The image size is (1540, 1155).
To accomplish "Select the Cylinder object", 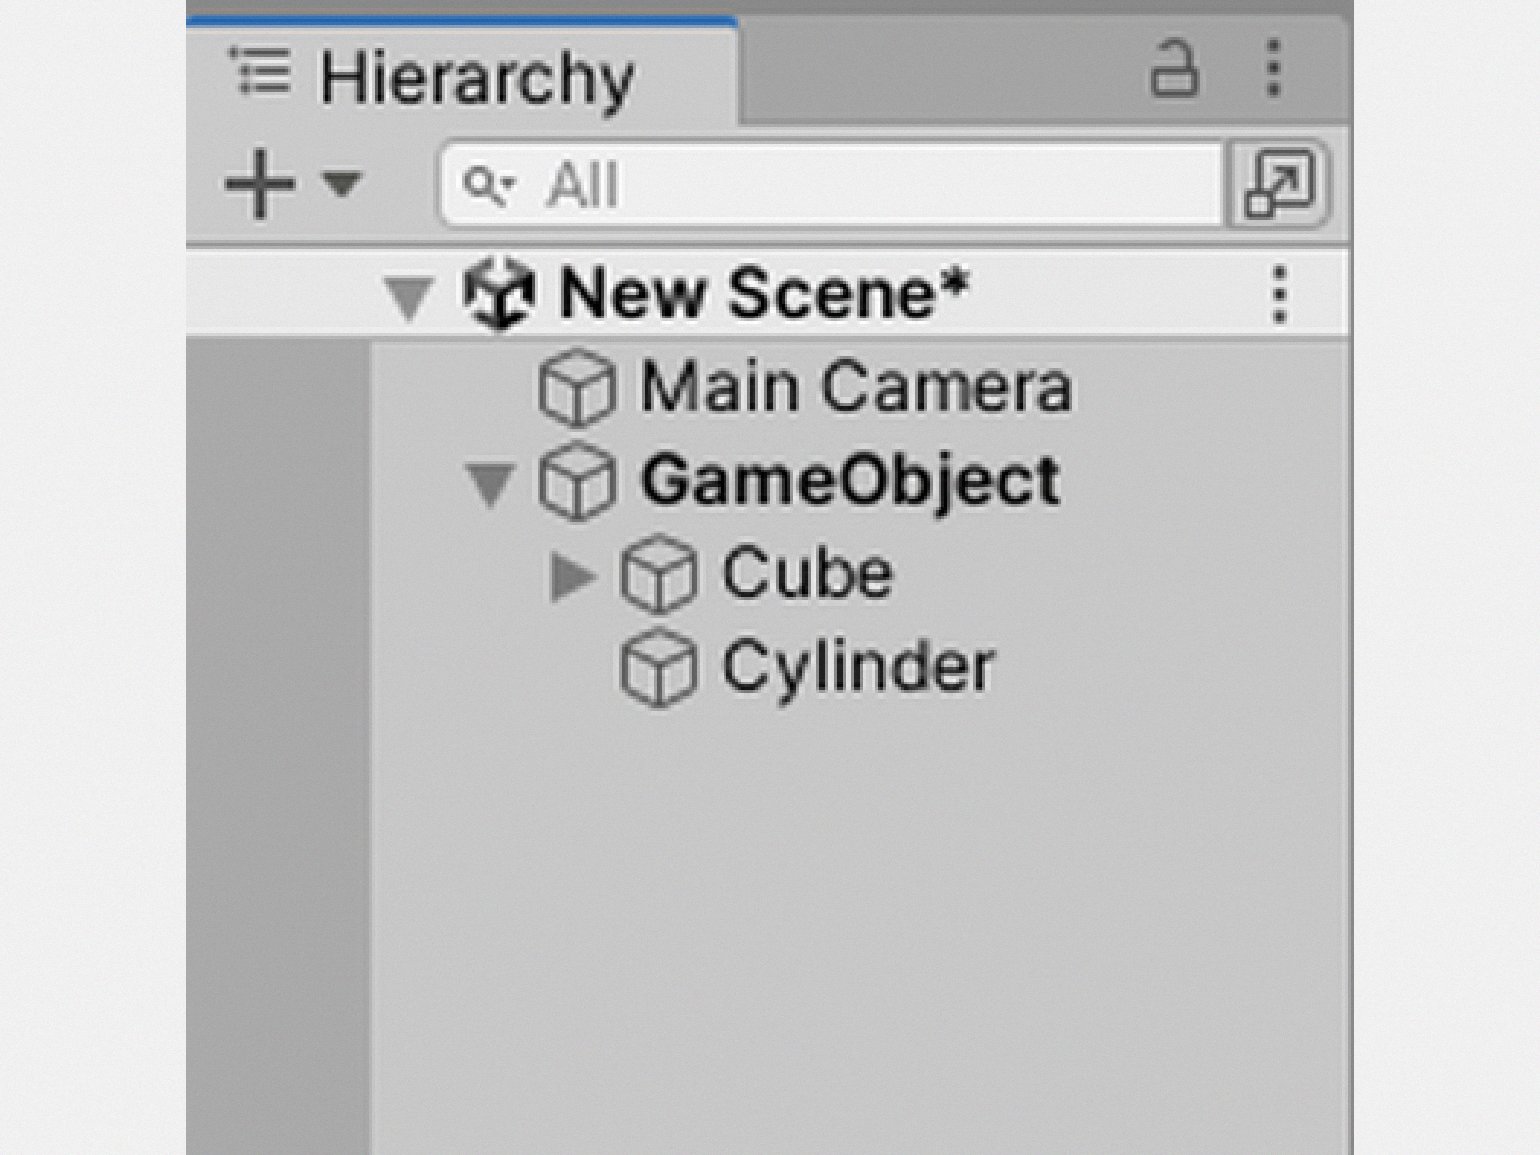I will pyautogui.click(x=858, y=667).
